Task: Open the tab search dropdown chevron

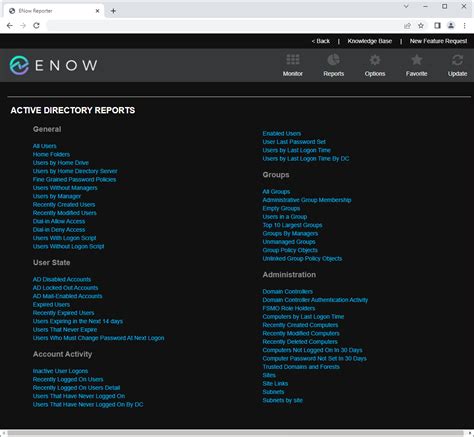Action: [406, 6]
